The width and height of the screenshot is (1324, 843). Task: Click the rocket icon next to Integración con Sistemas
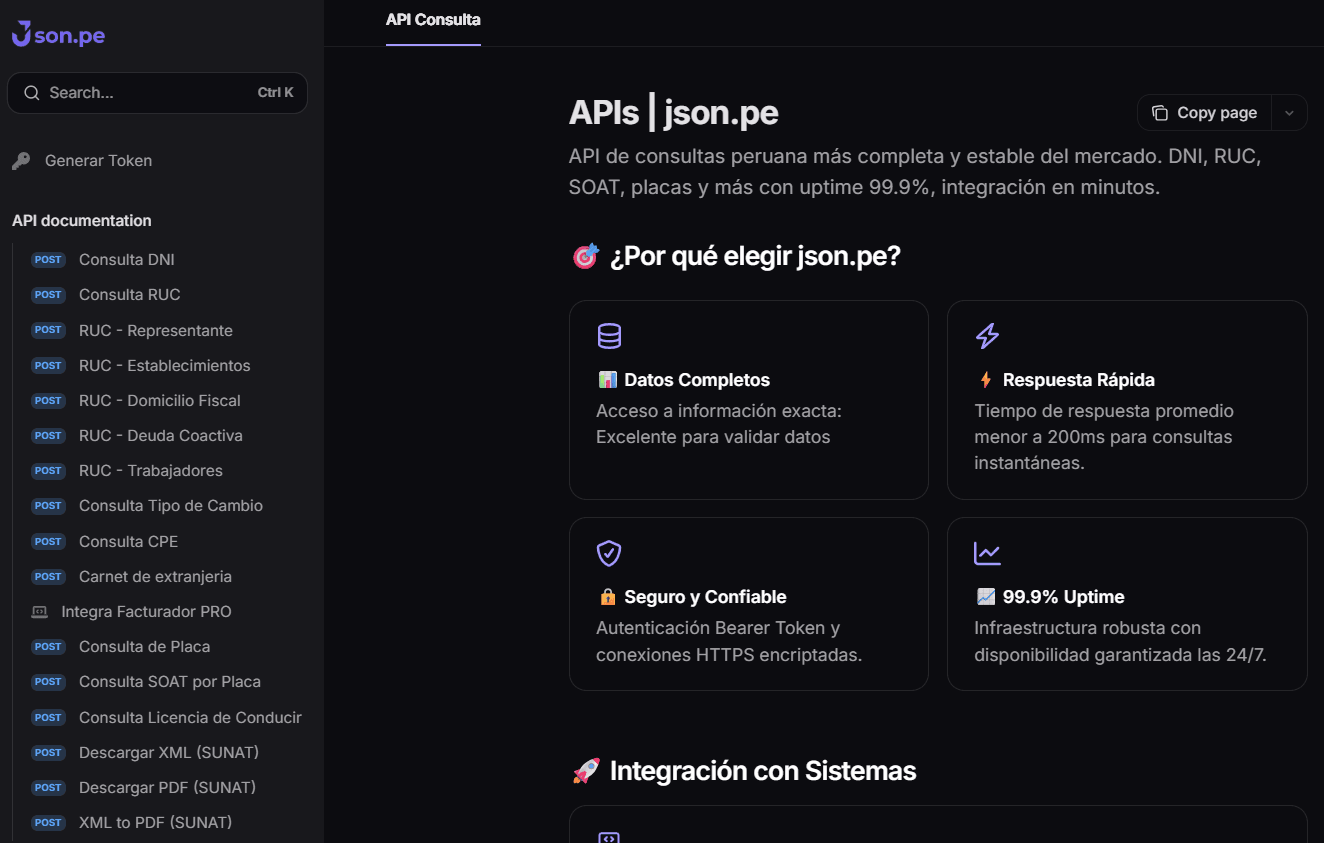(585, 770)
